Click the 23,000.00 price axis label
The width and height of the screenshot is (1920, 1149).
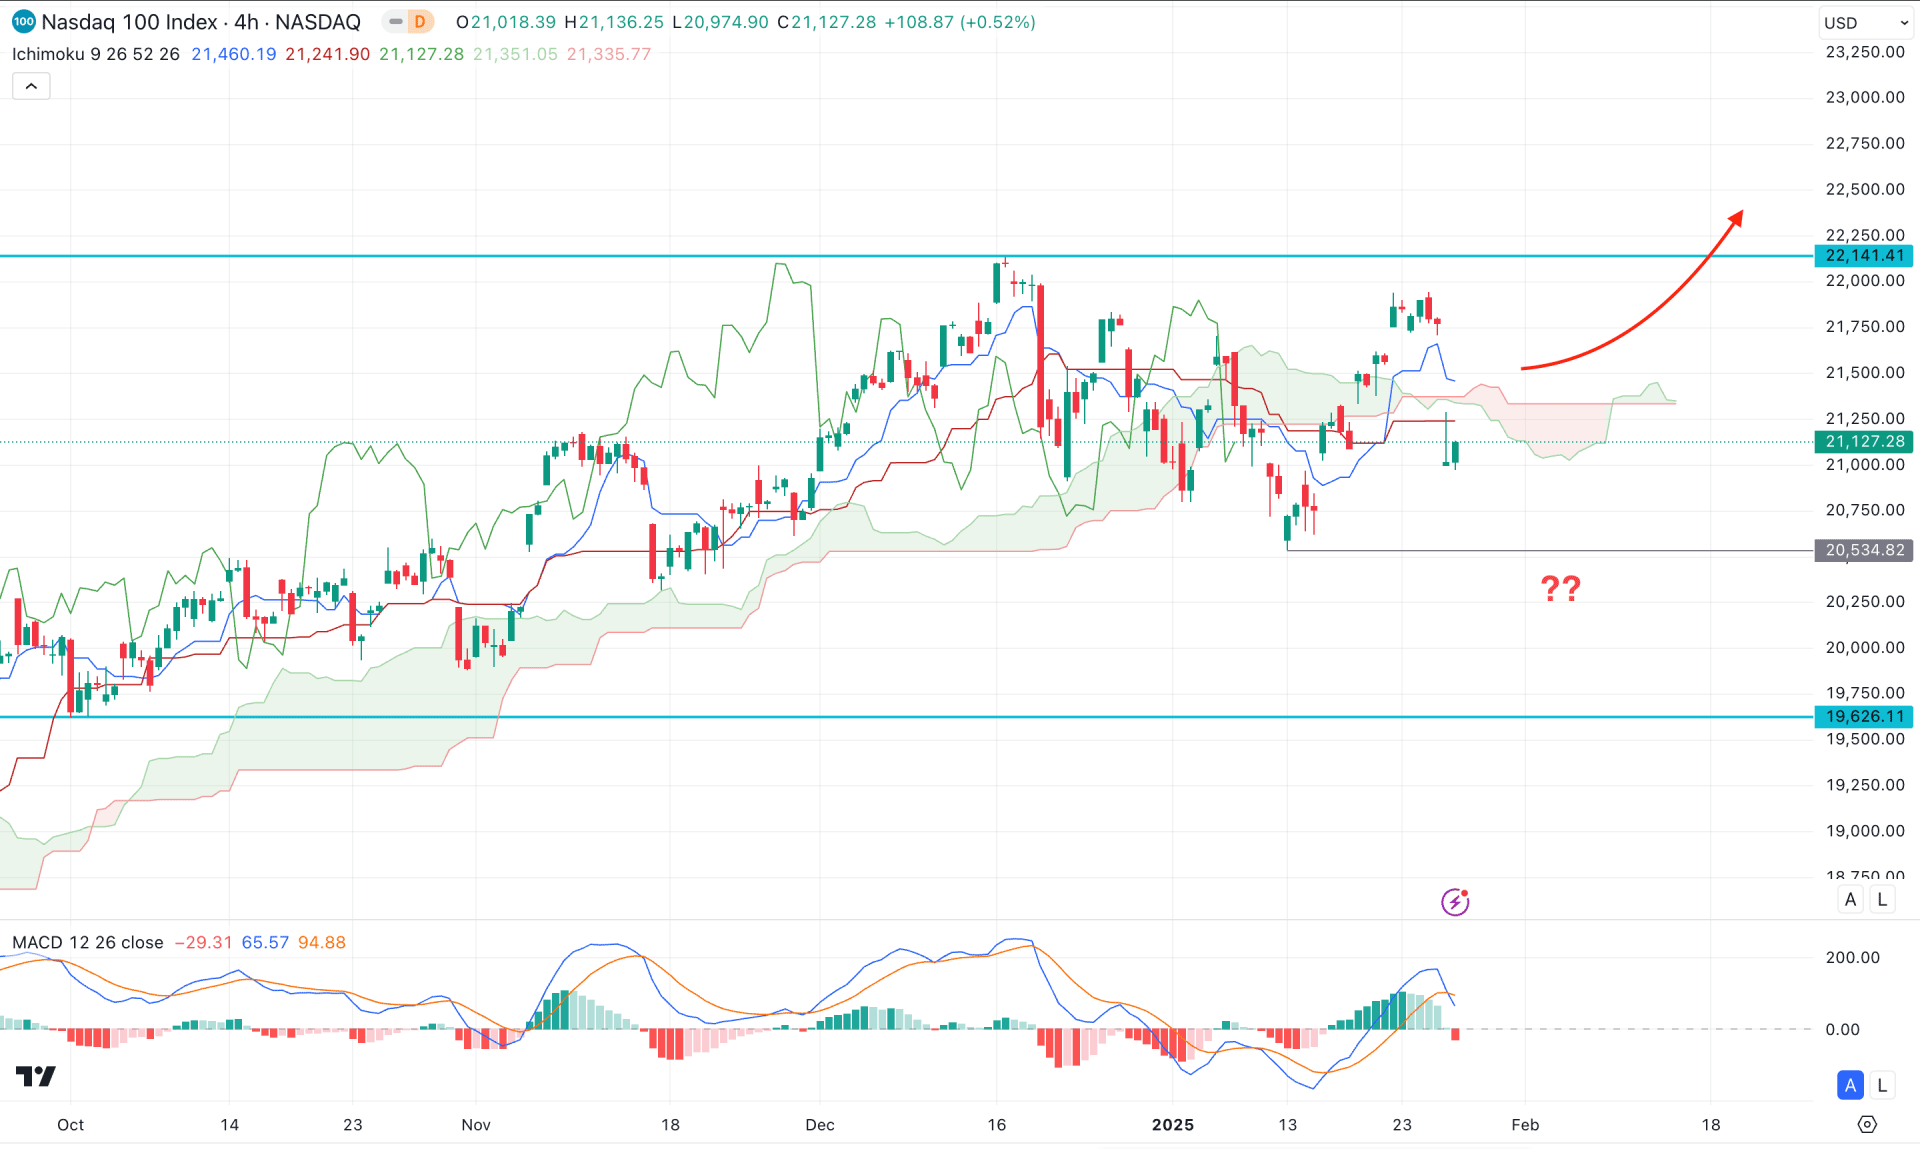[1865, 97]
